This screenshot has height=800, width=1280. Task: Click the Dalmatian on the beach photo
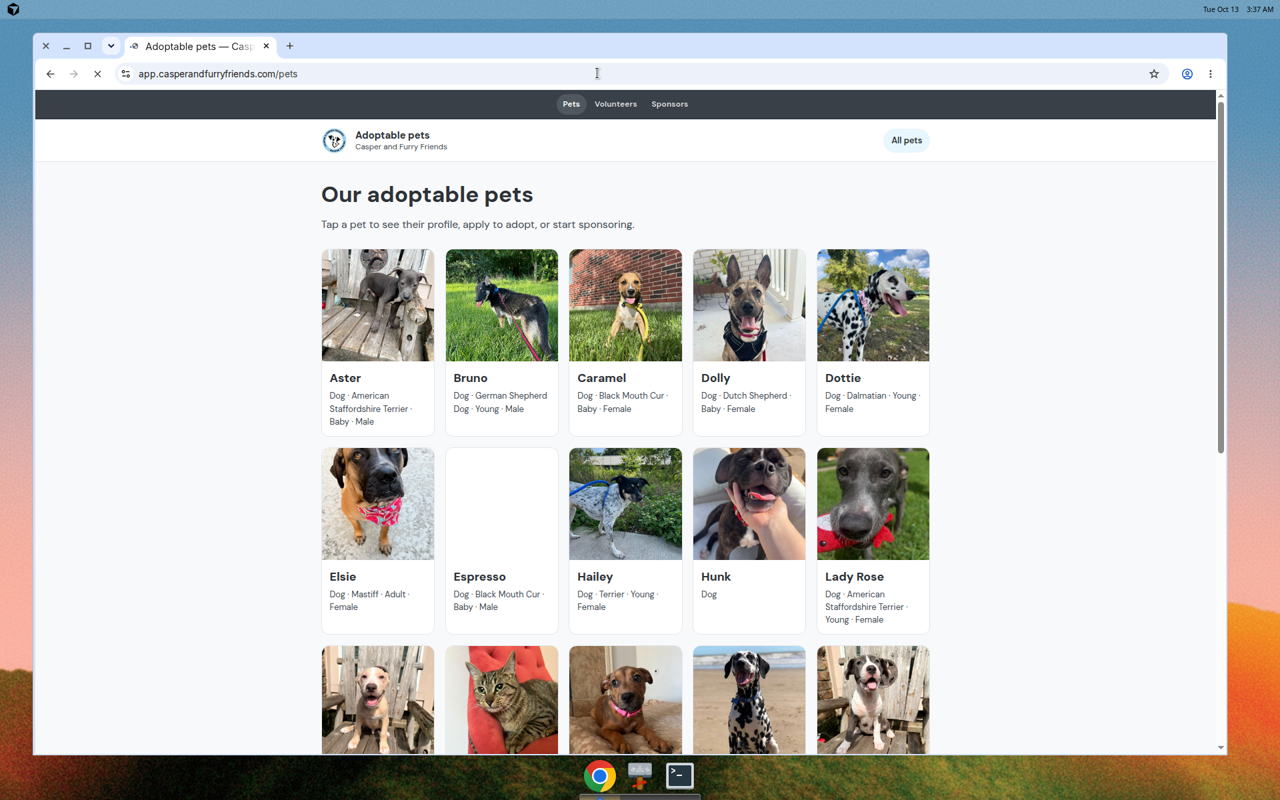pyautogui.click(x=749, y=700)
